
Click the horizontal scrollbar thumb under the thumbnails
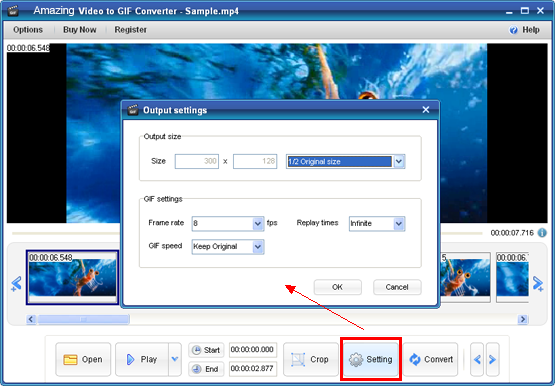(x=83, y=319)
